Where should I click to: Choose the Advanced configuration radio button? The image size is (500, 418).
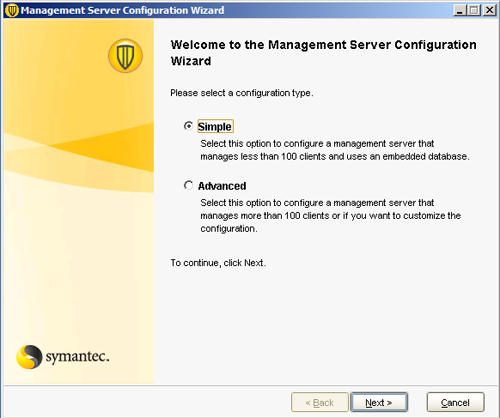[x=189, y=185]
